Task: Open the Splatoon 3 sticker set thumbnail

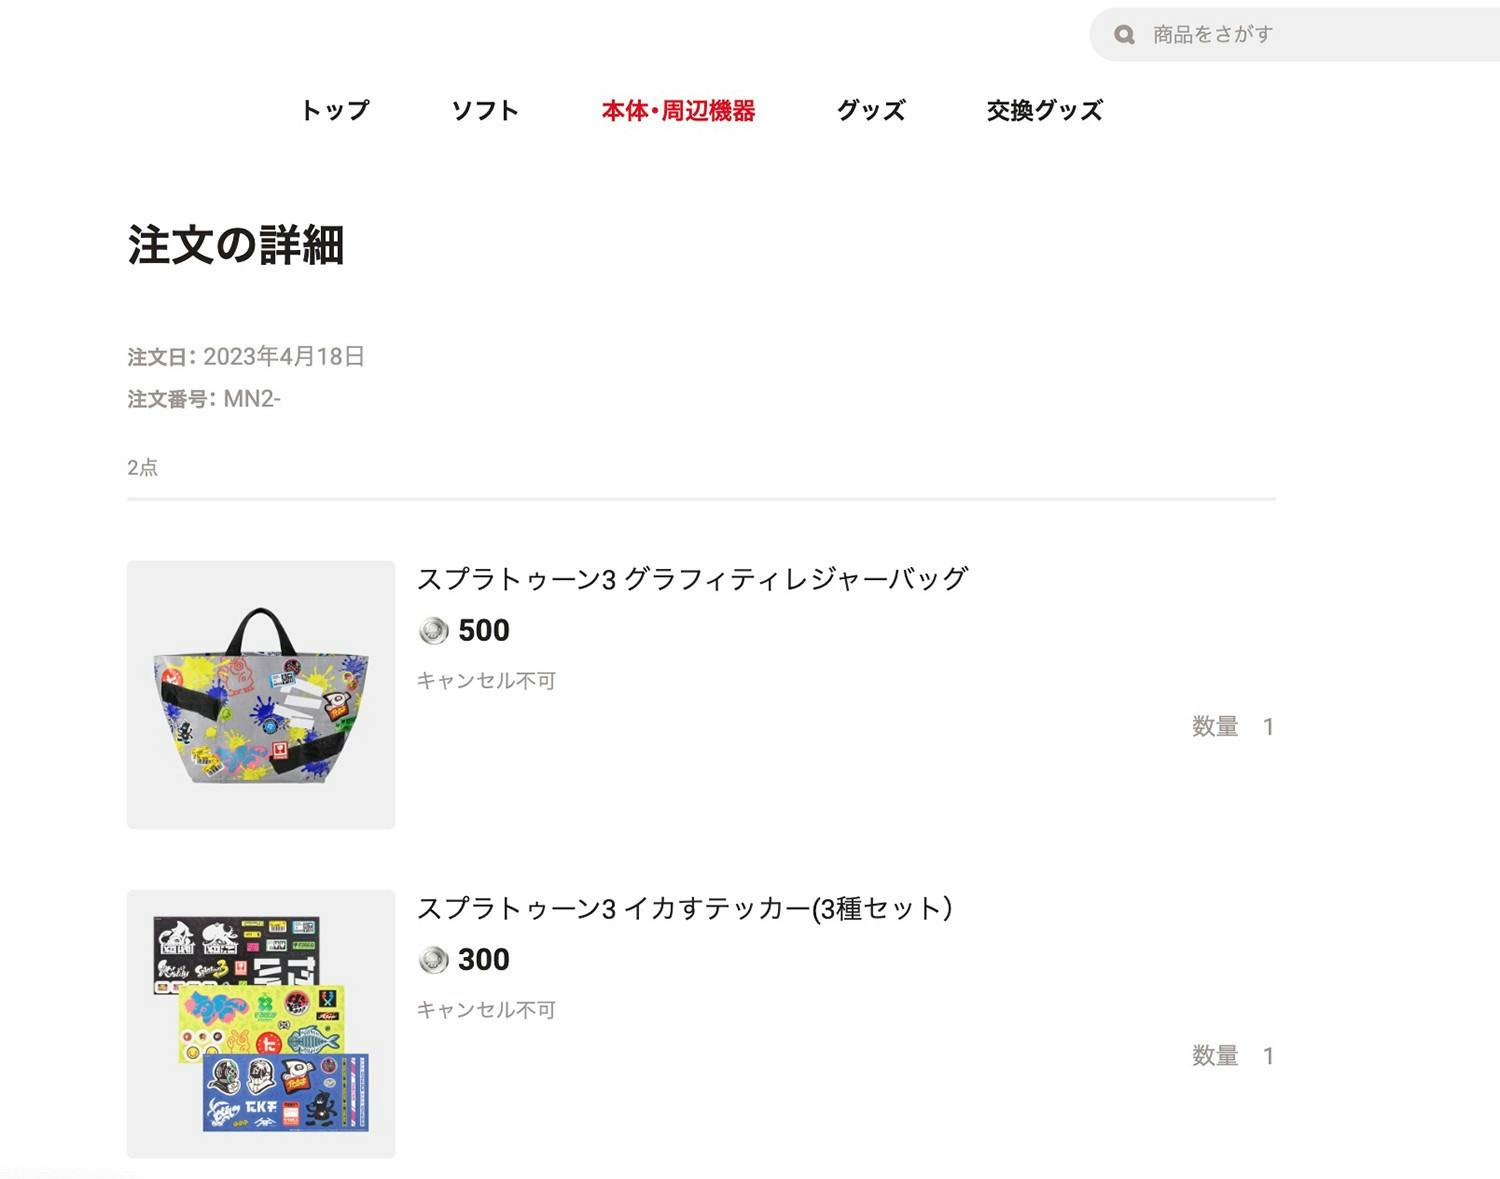Action: (x=261, y=1024)
